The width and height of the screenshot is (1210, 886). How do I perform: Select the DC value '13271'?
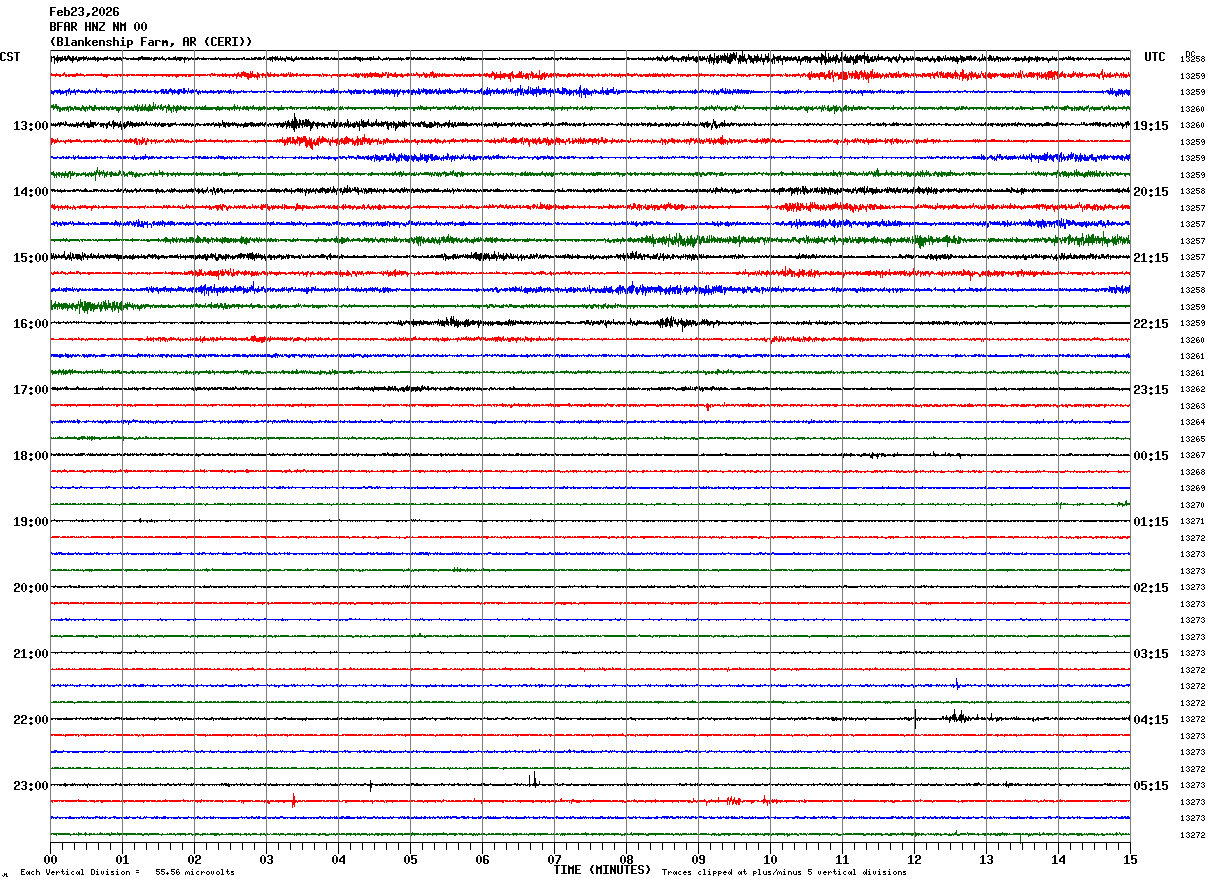(x=1192, y=522)
